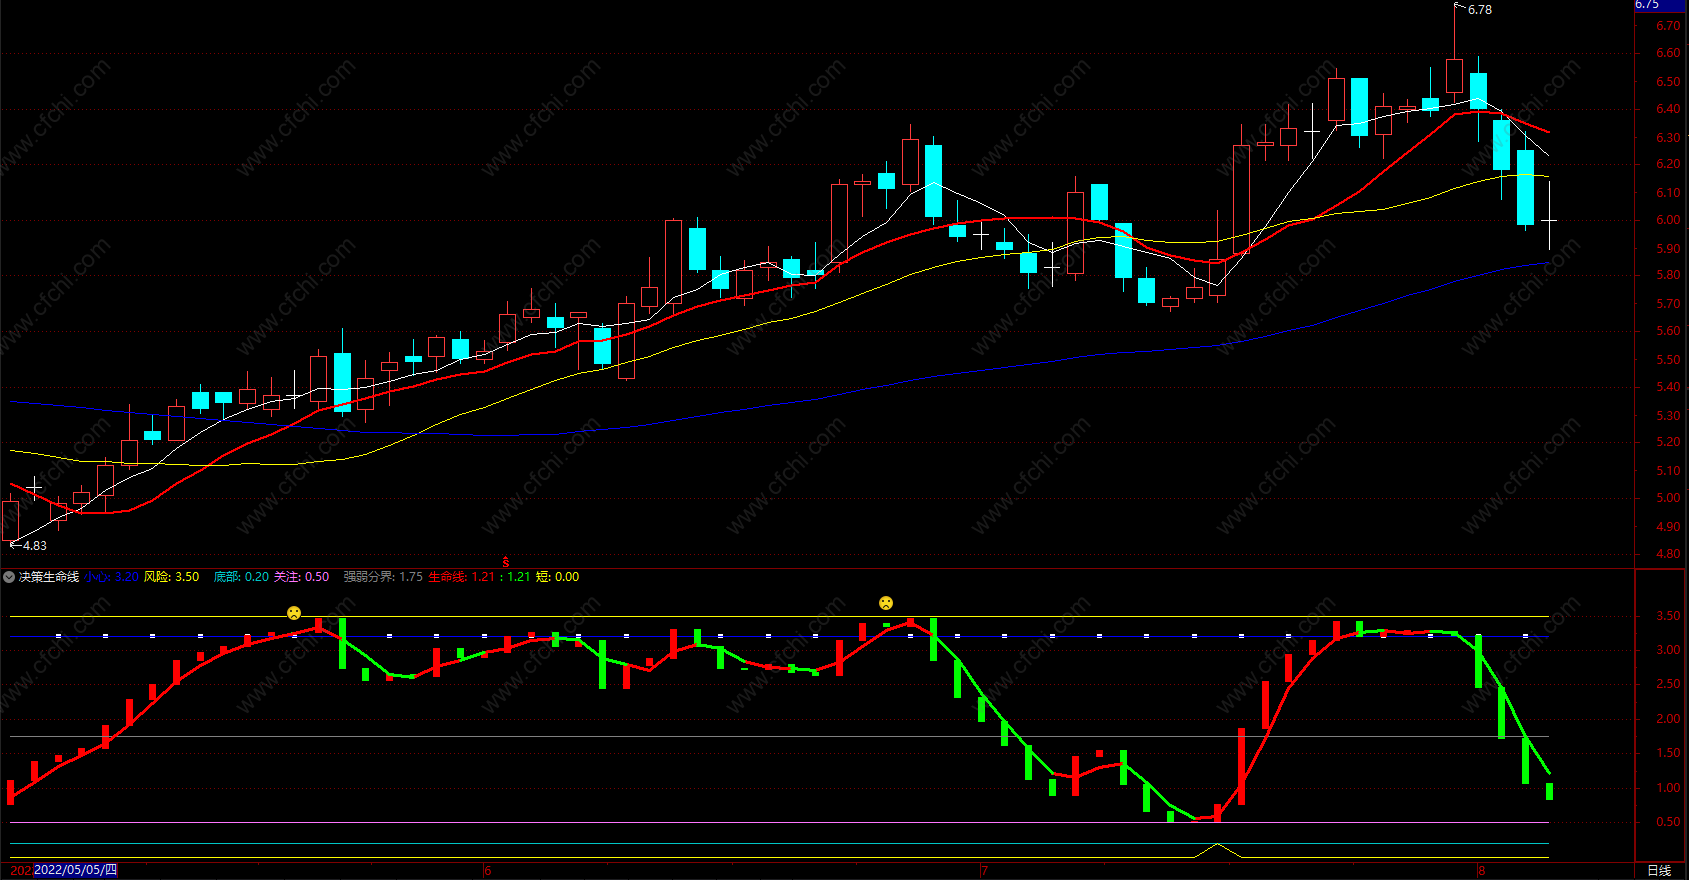1689x880 pixels.
Task: Expand the 决策生命线 indicator dropdown arrow
Action: (9, 577)
